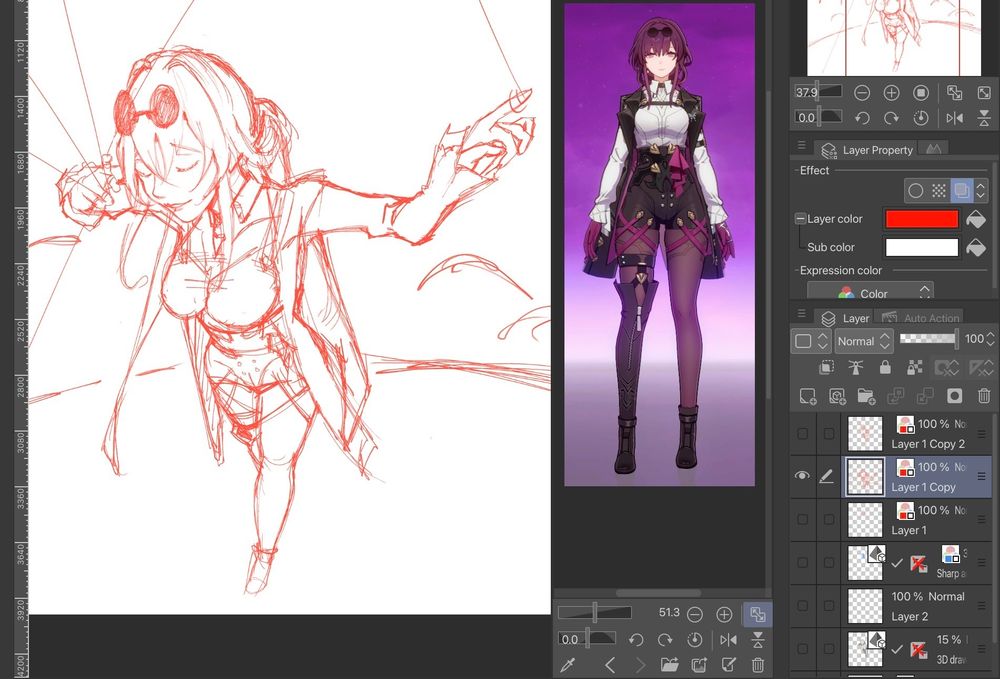Click the Sub View copy-with-plus icon
Screen dimensions: 1000x679
tap(699, 665)
